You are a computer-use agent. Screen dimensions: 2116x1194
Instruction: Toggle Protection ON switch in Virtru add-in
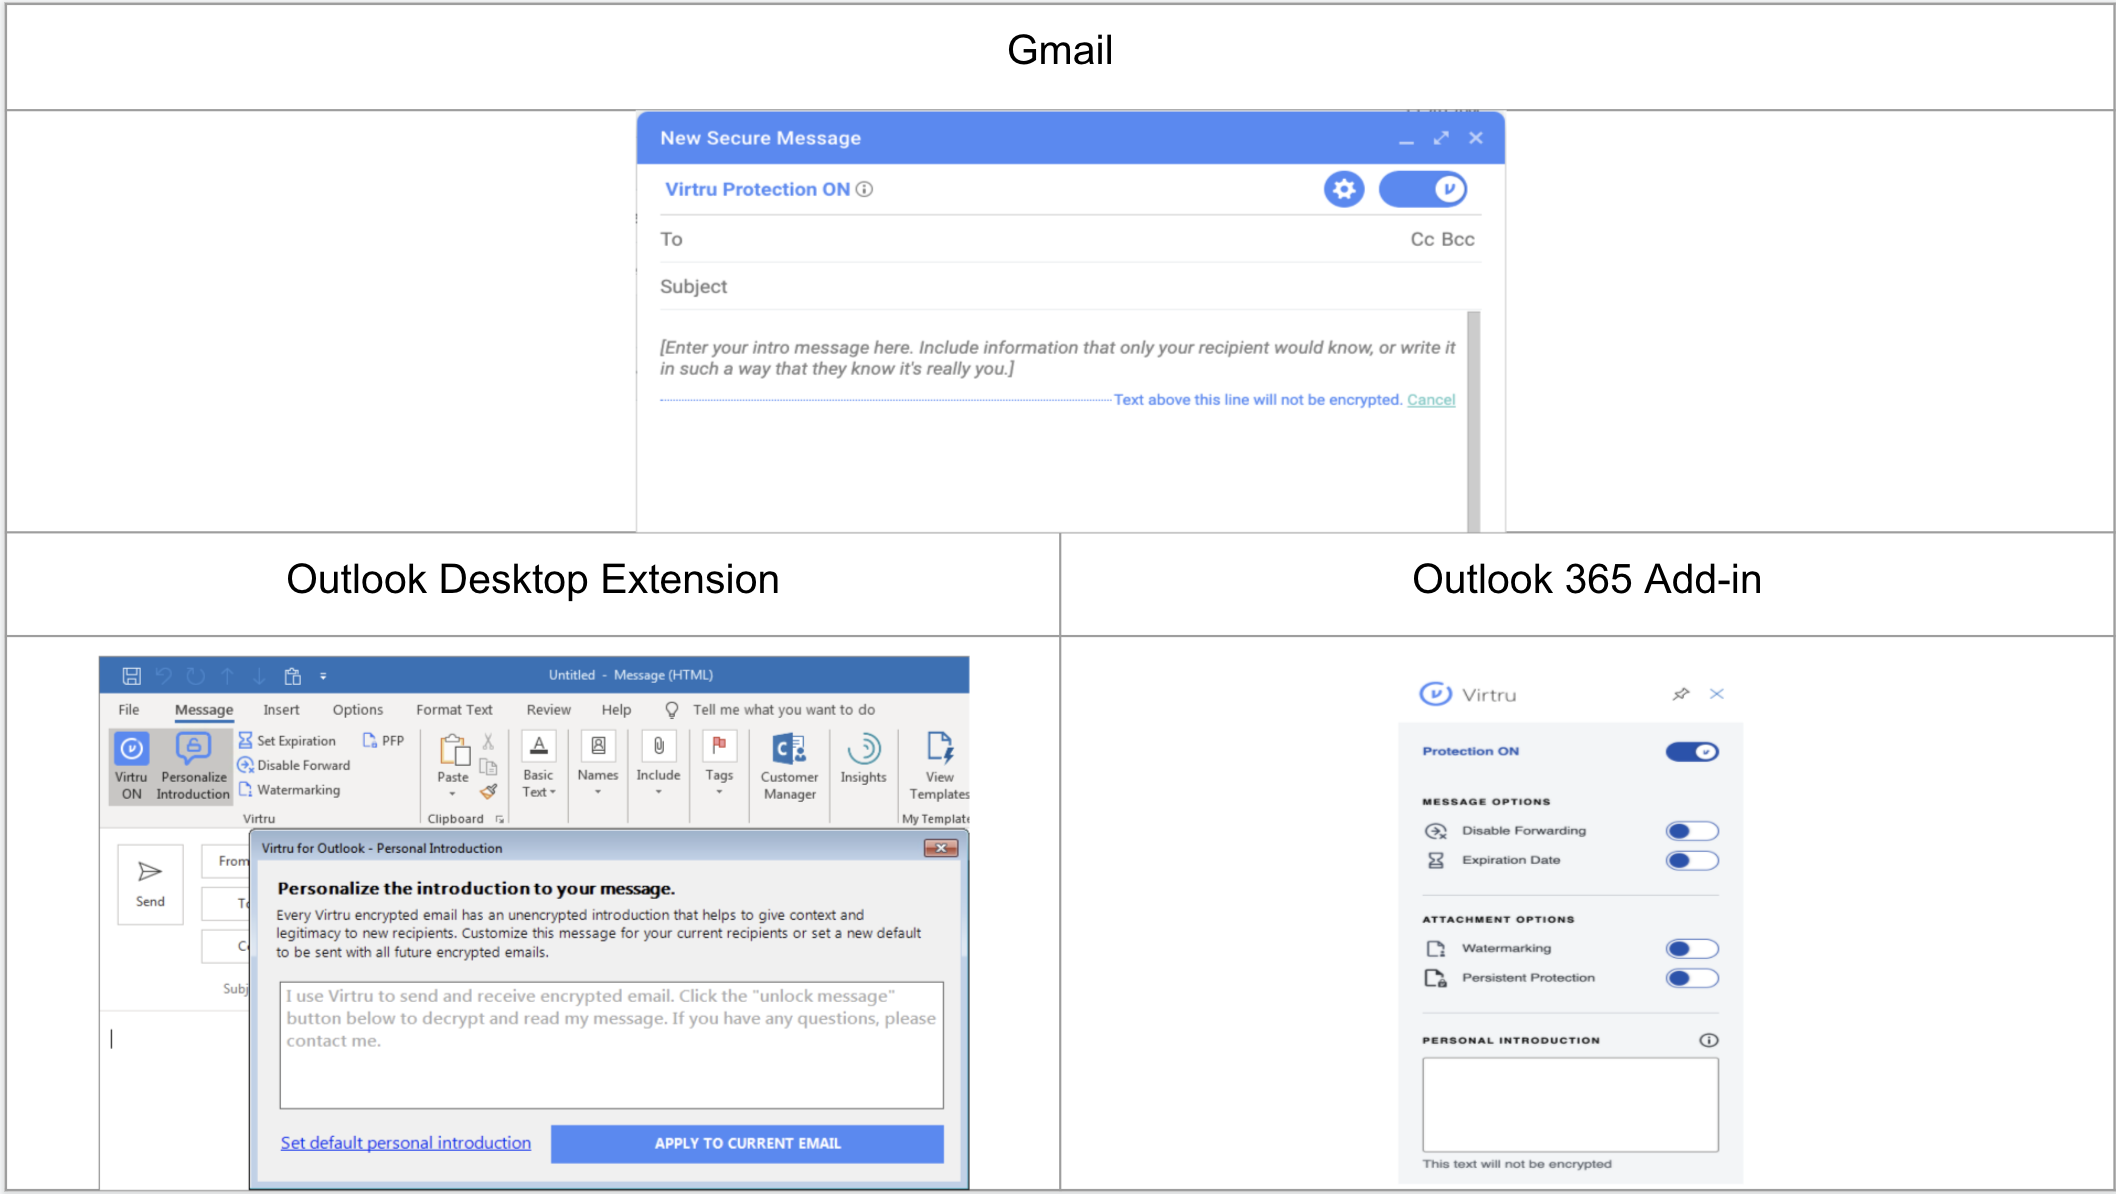(1692, 751)
